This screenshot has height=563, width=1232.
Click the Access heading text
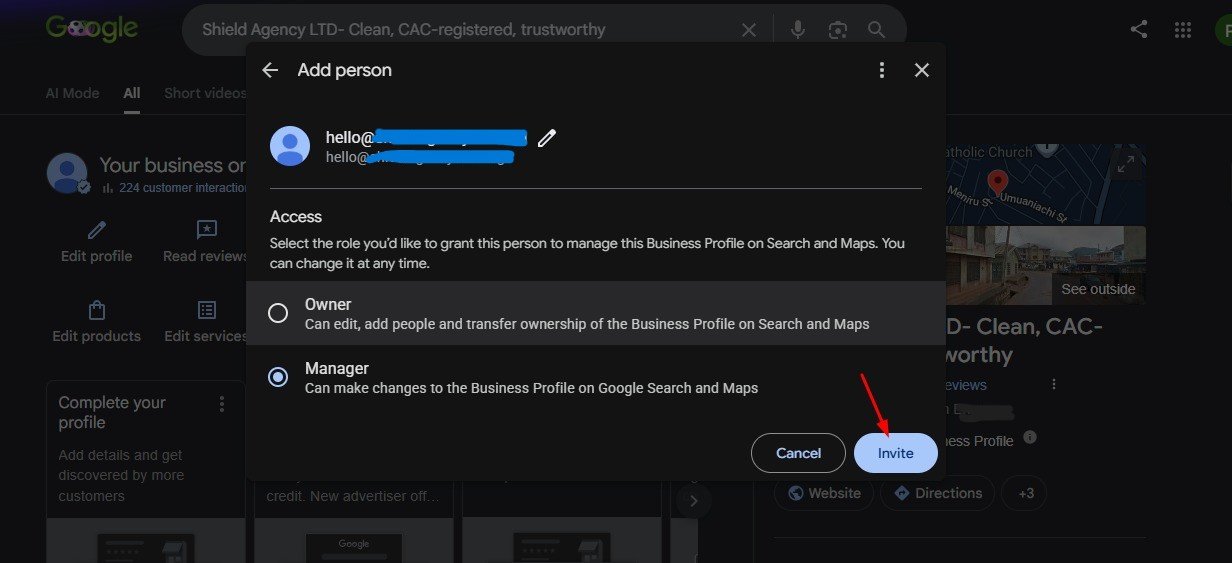(x=296, y=217)
